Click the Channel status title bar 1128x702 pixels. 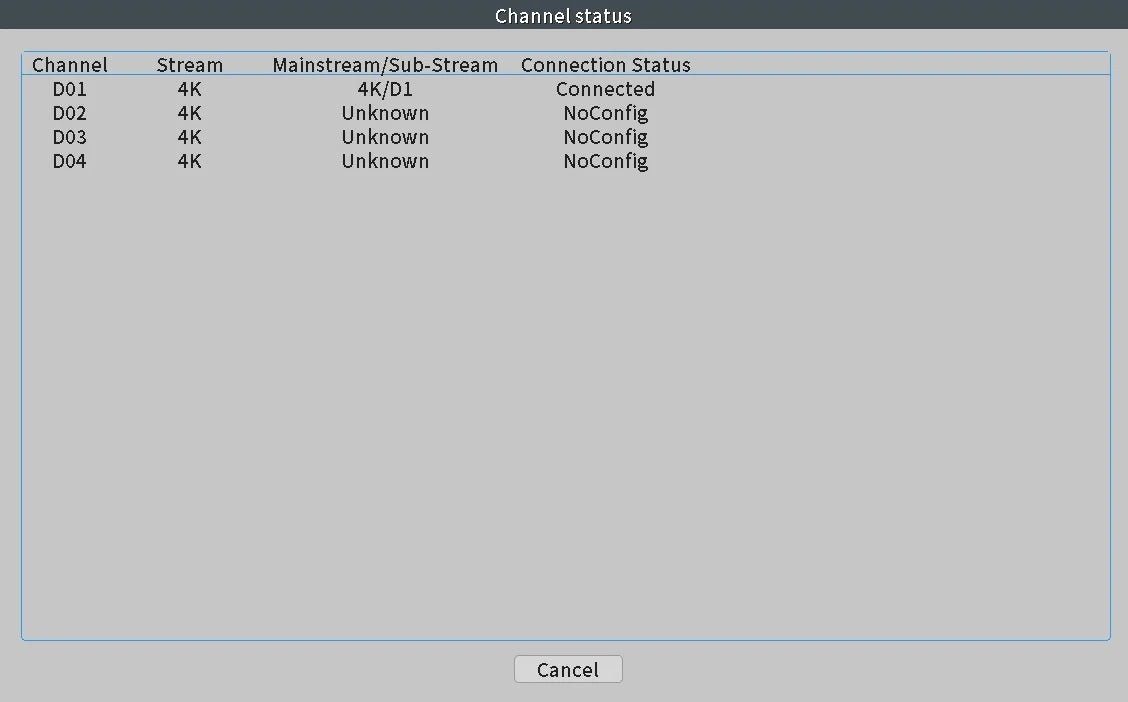(564, 15)
